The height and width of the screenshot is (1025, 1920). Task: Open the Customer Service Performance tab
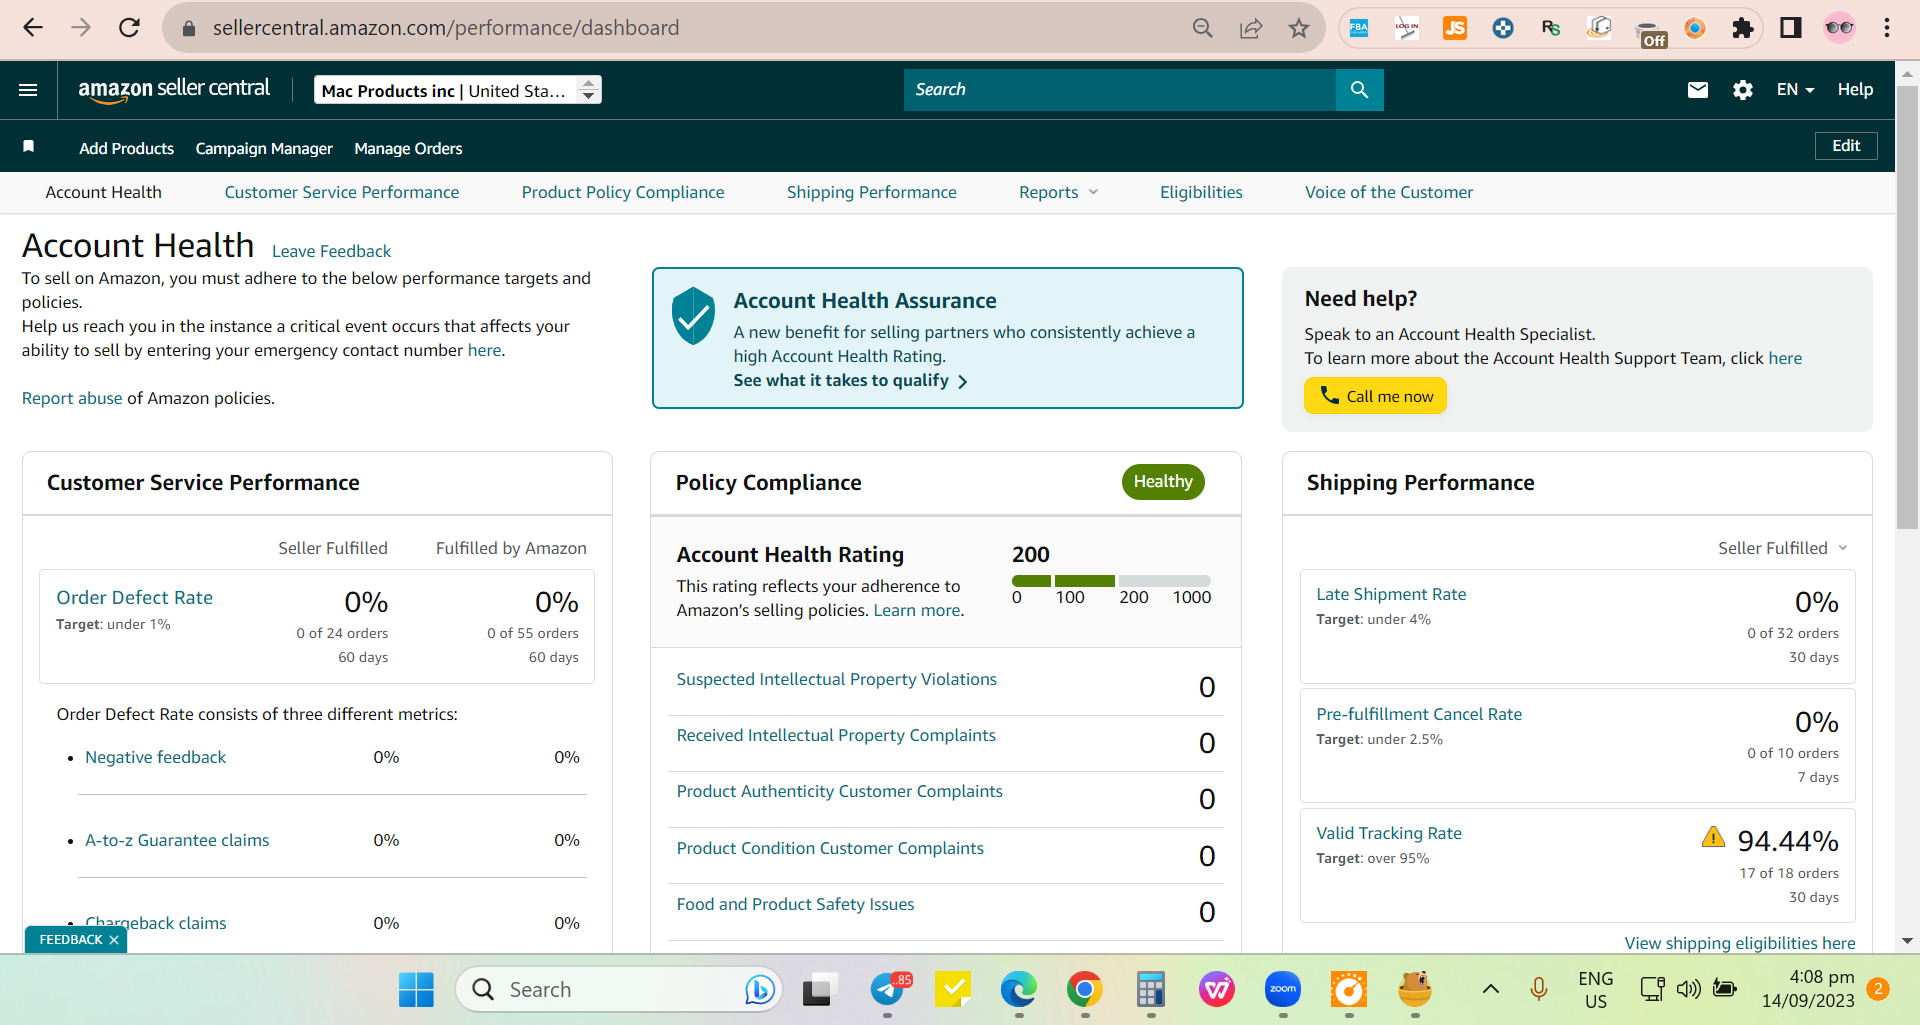pyautogui.click(x=342, y=192)
